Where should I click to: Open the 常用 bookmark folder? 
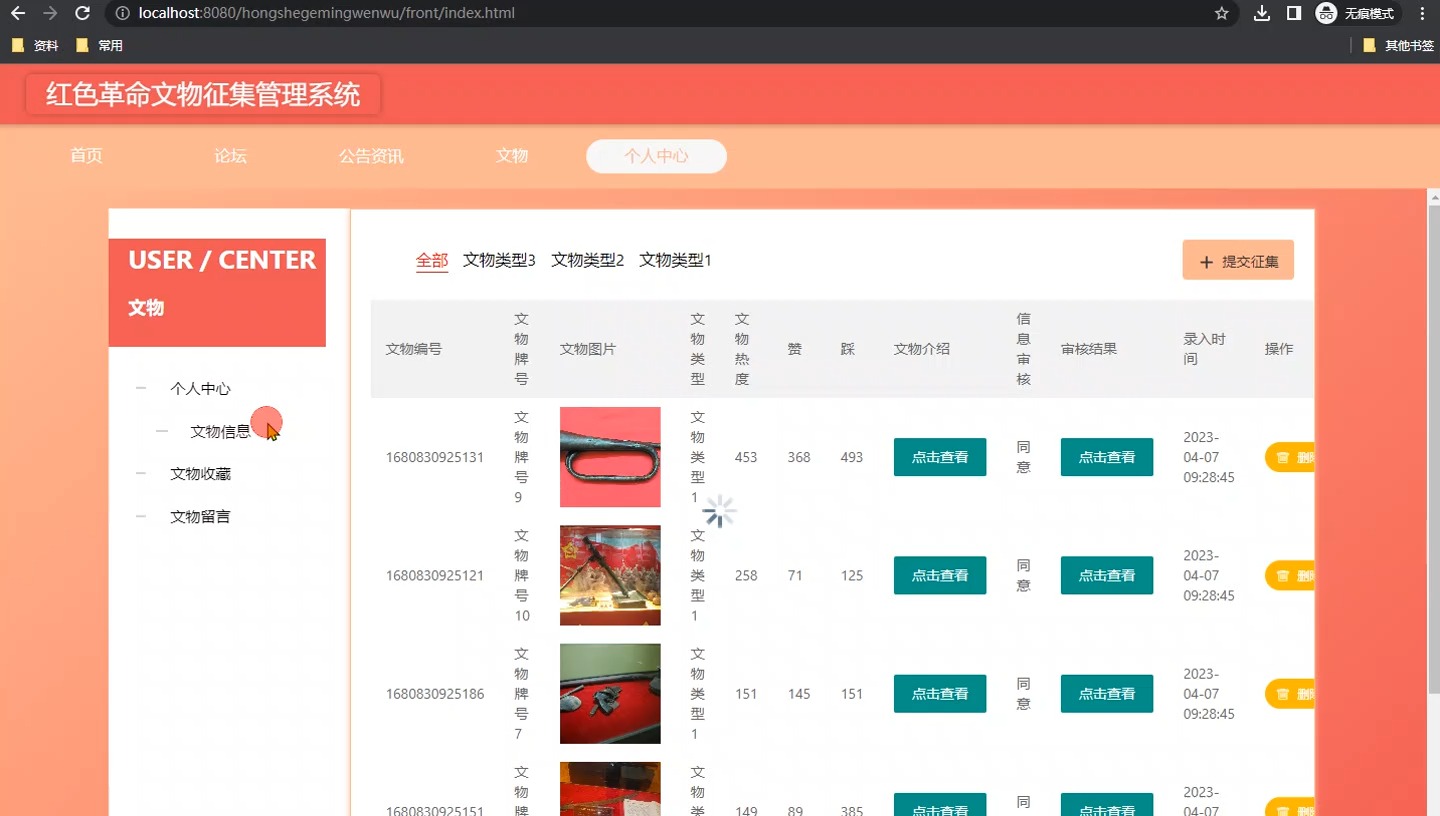(100, 45)
